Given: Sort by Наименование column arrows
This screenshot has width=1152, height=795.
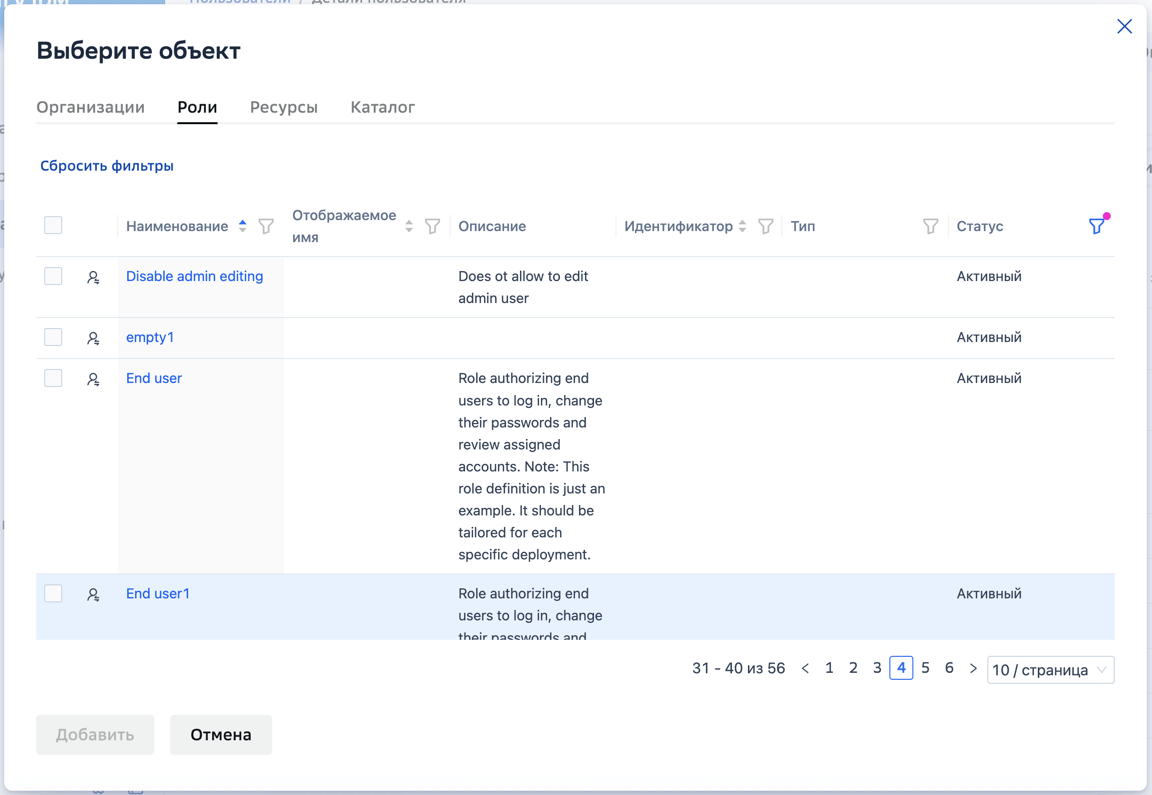Looking at the screenshot, I should point(242,226).
